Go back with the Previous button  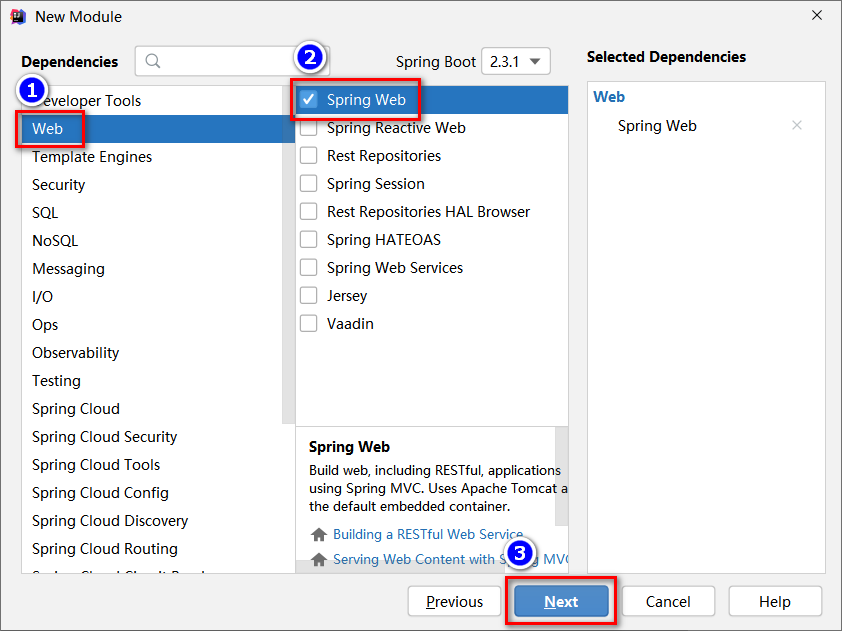coord(454,601)
